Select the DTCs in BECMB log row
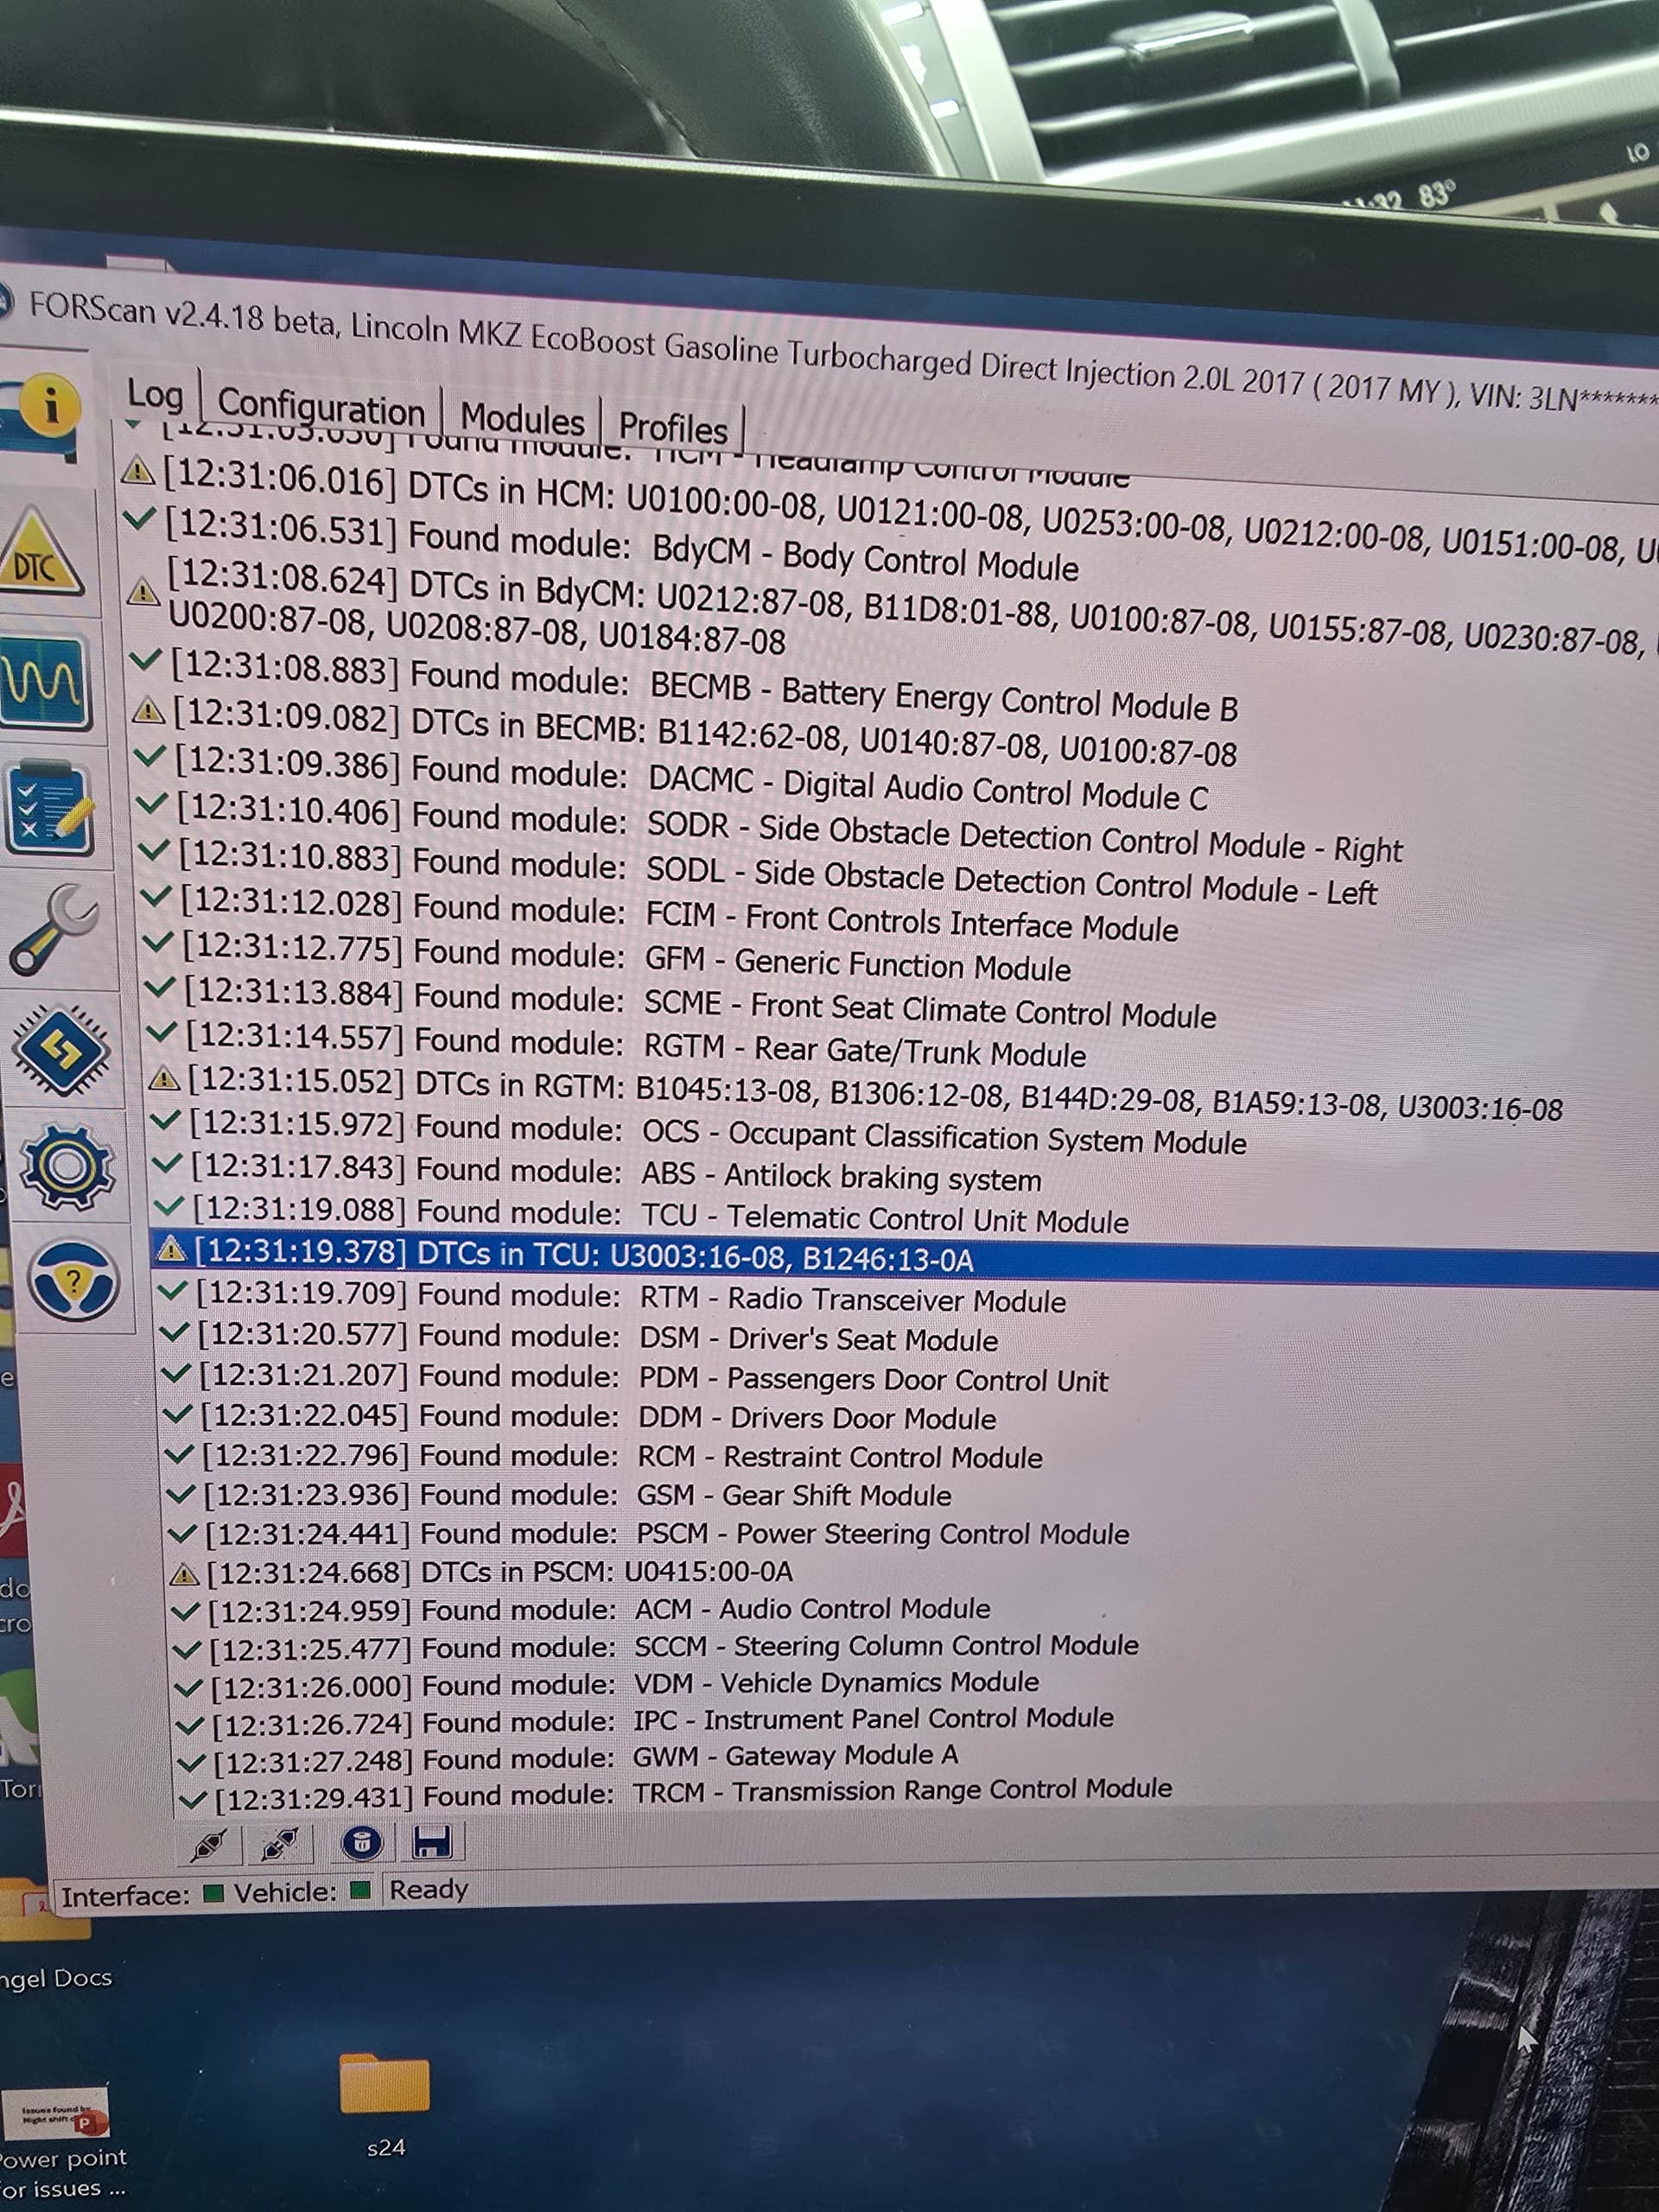 [x=685, y=729]
